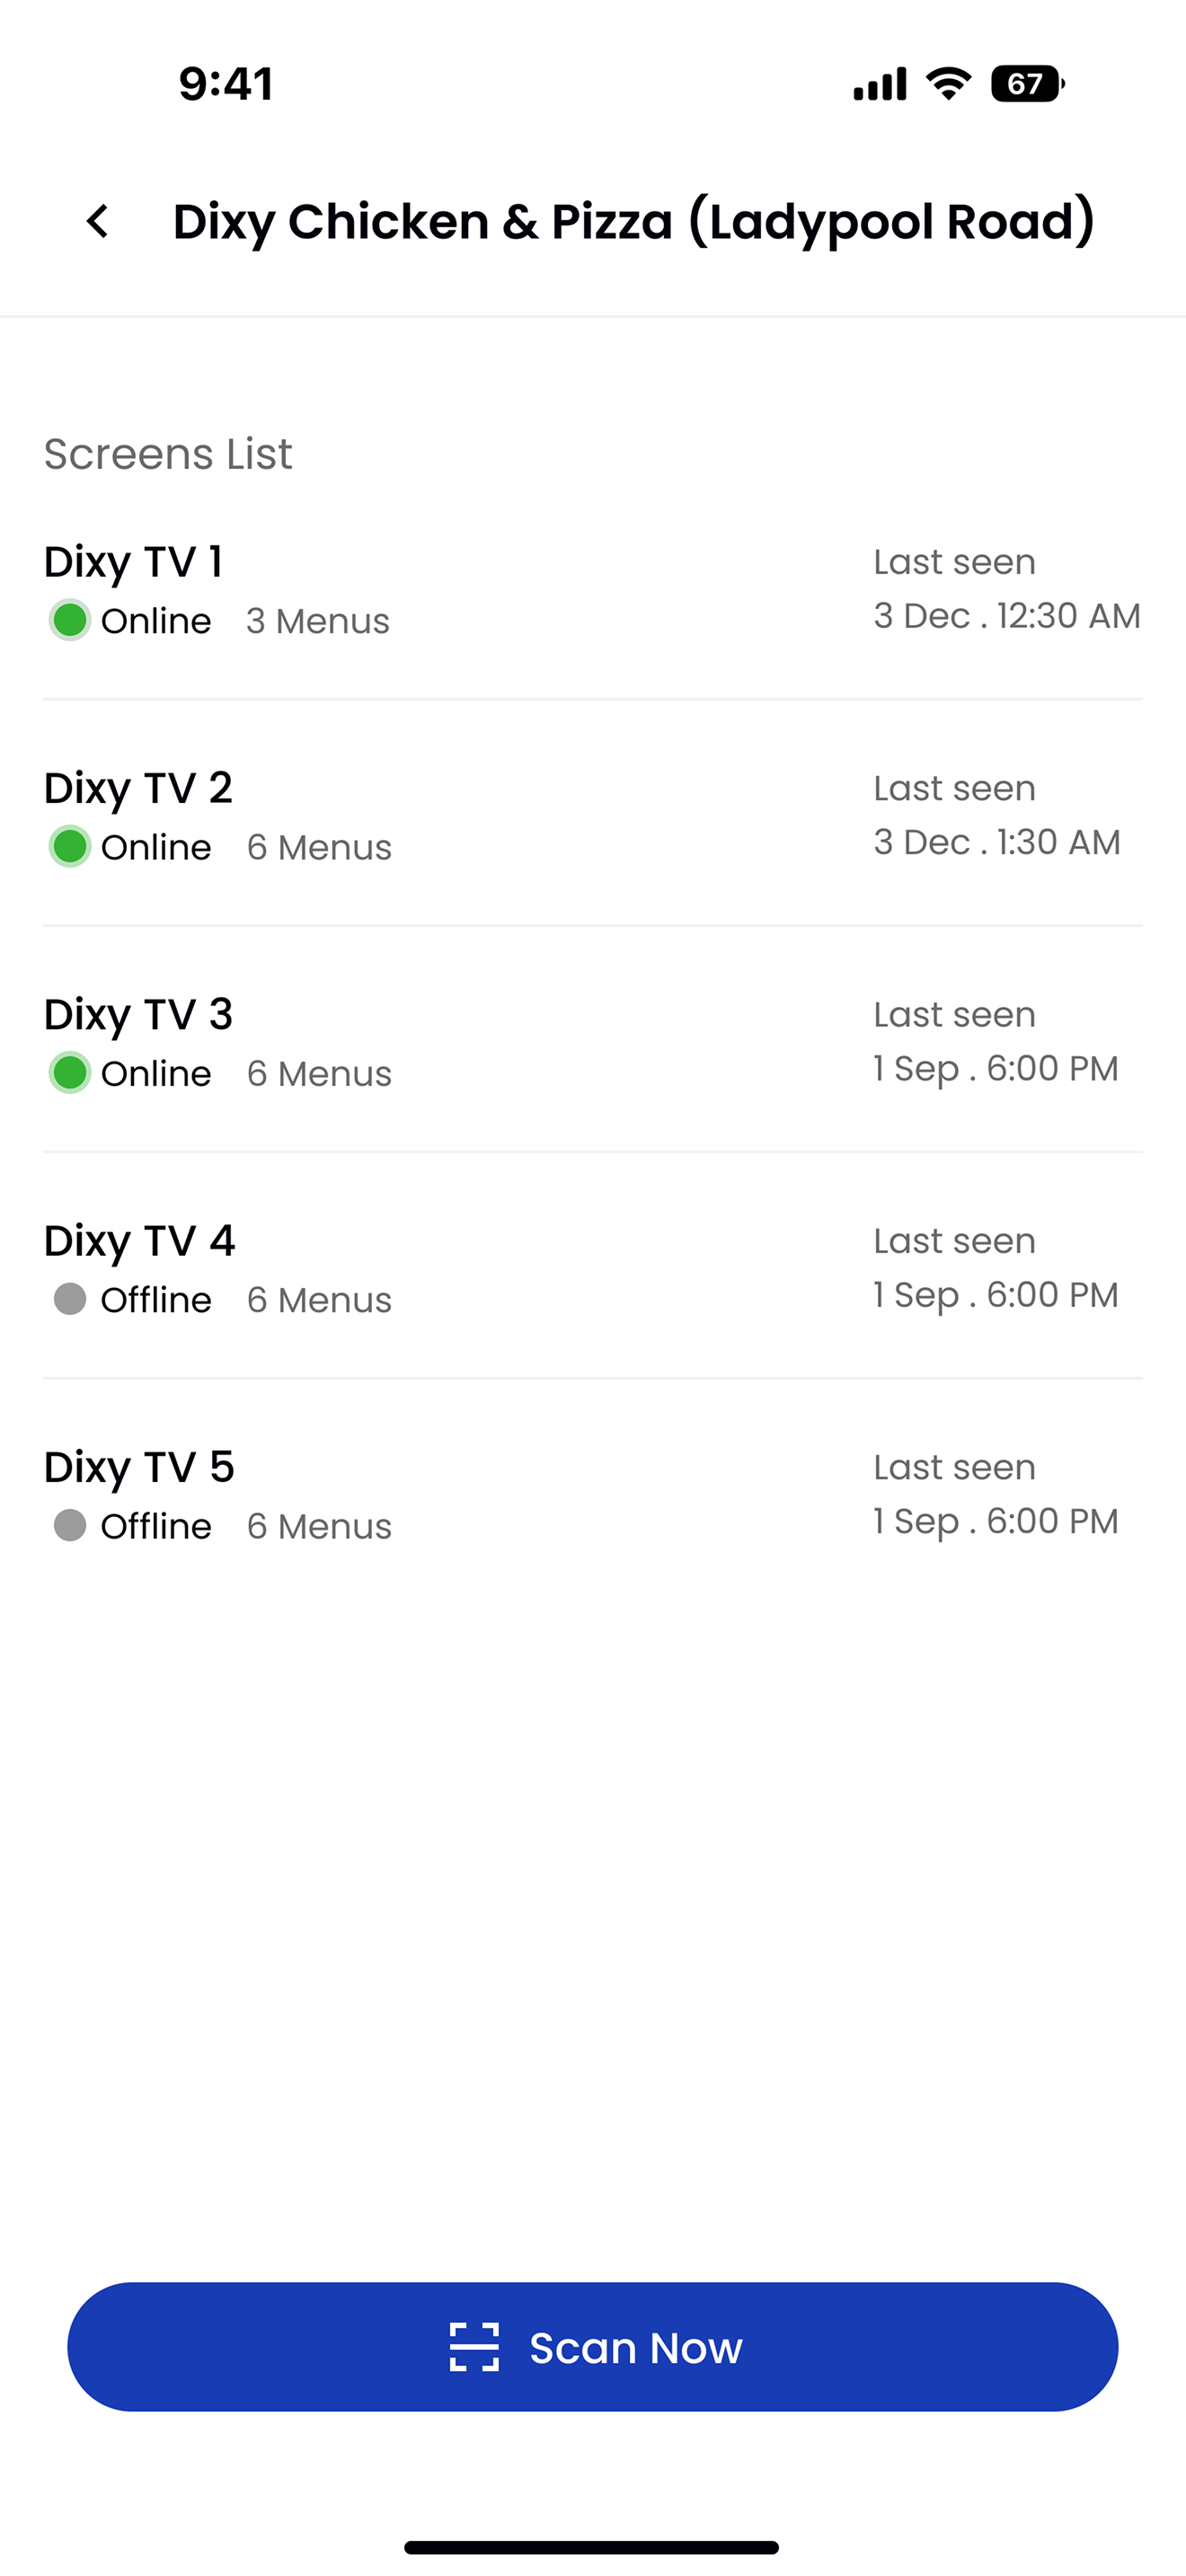View the 6 Menus on Dixy TV 2
This screenshot has height=2576, width=1186.
point(319,847)
